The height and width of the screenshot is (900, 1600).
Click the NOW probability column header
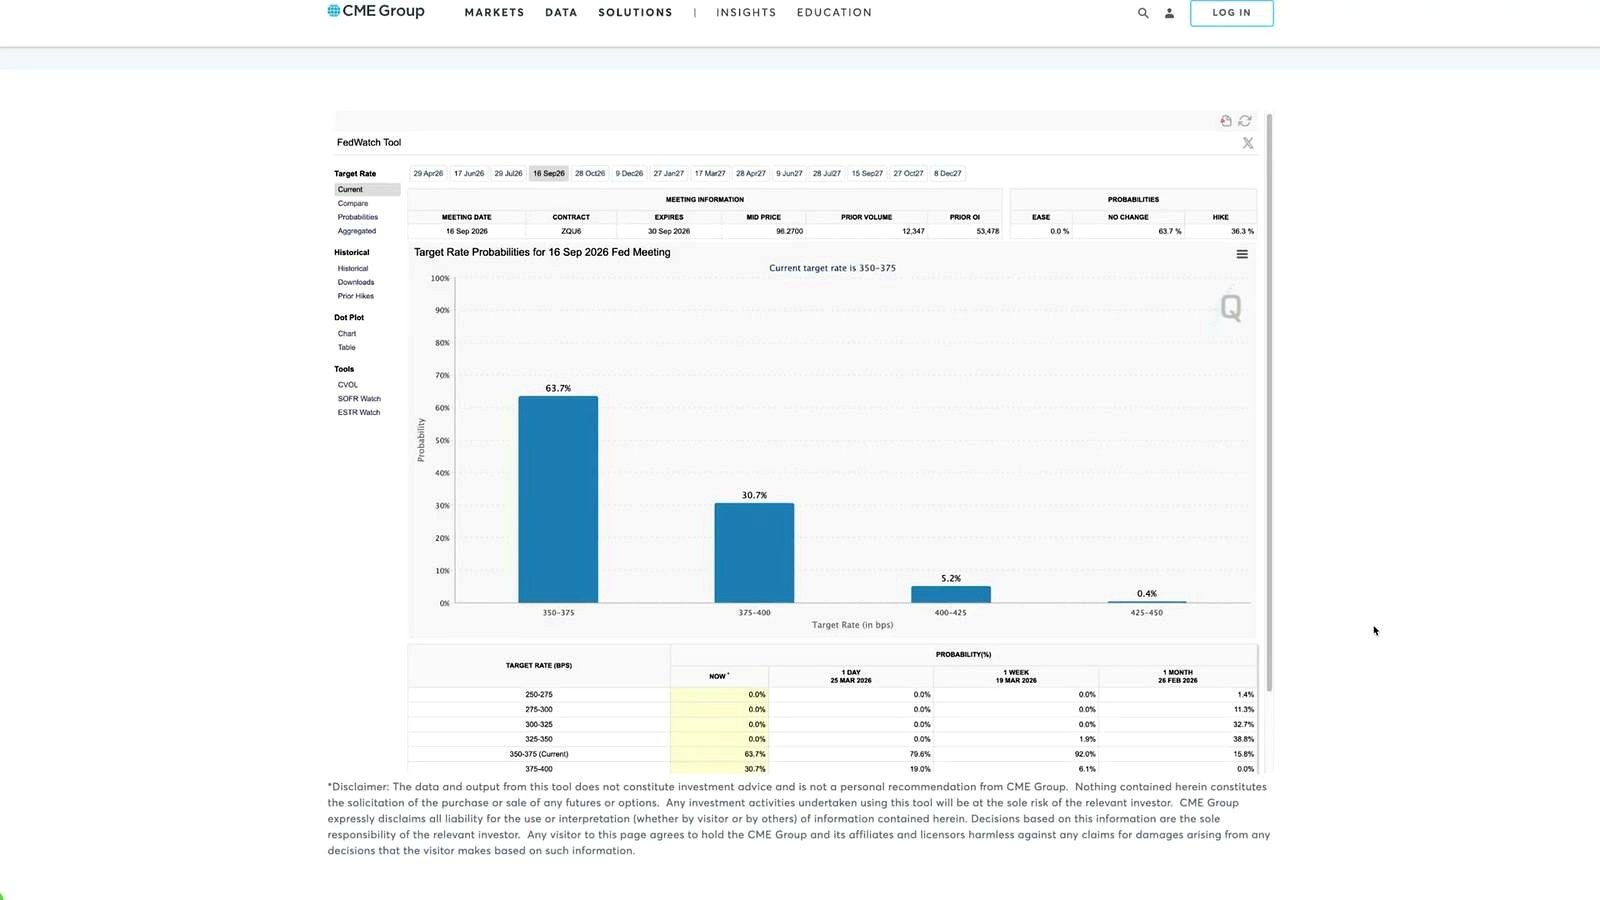coord(719,676)
